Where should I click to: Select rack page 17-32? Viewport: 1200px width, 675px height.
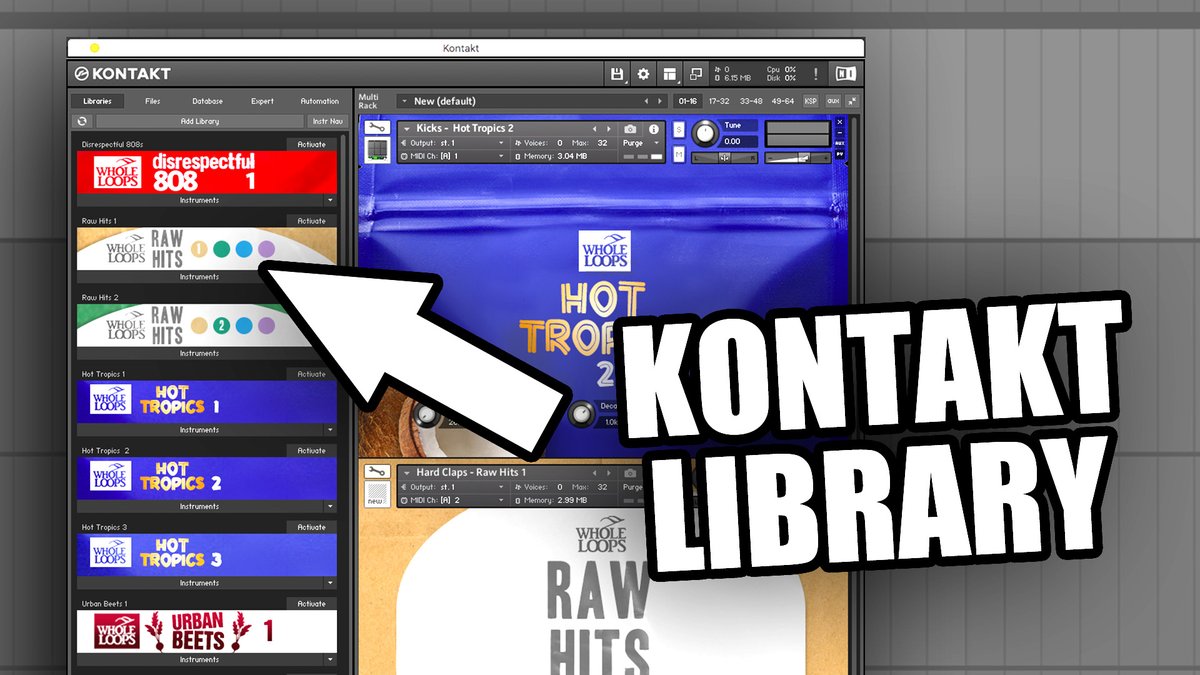click(x=719, y=101)
